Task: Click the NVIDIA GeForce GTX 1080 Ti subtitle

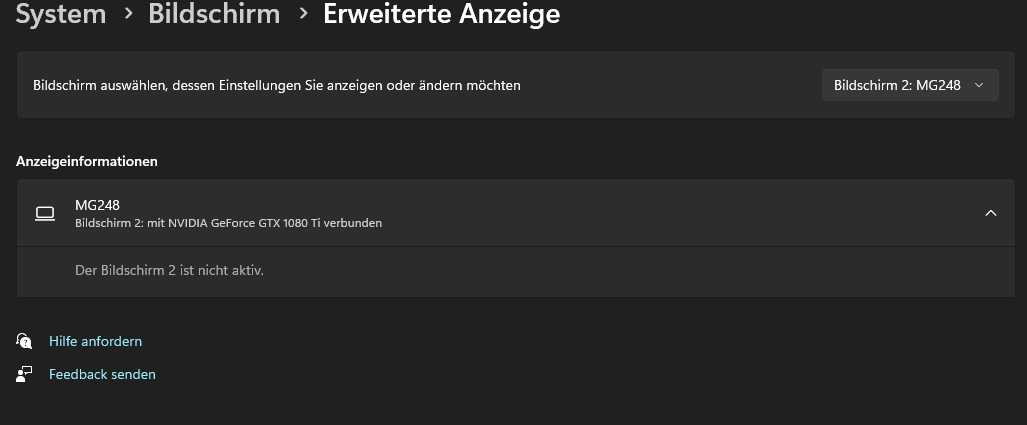Action: [228, 223]
